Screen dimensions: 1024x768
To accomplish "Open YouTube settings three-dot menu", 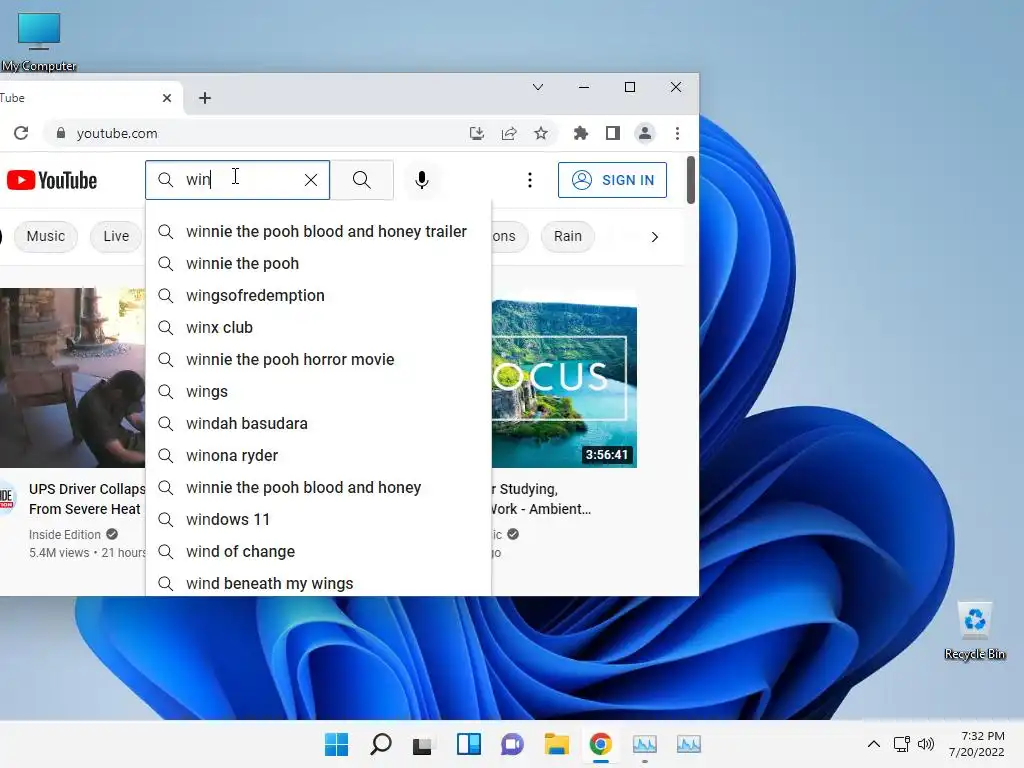I will 530,180.
